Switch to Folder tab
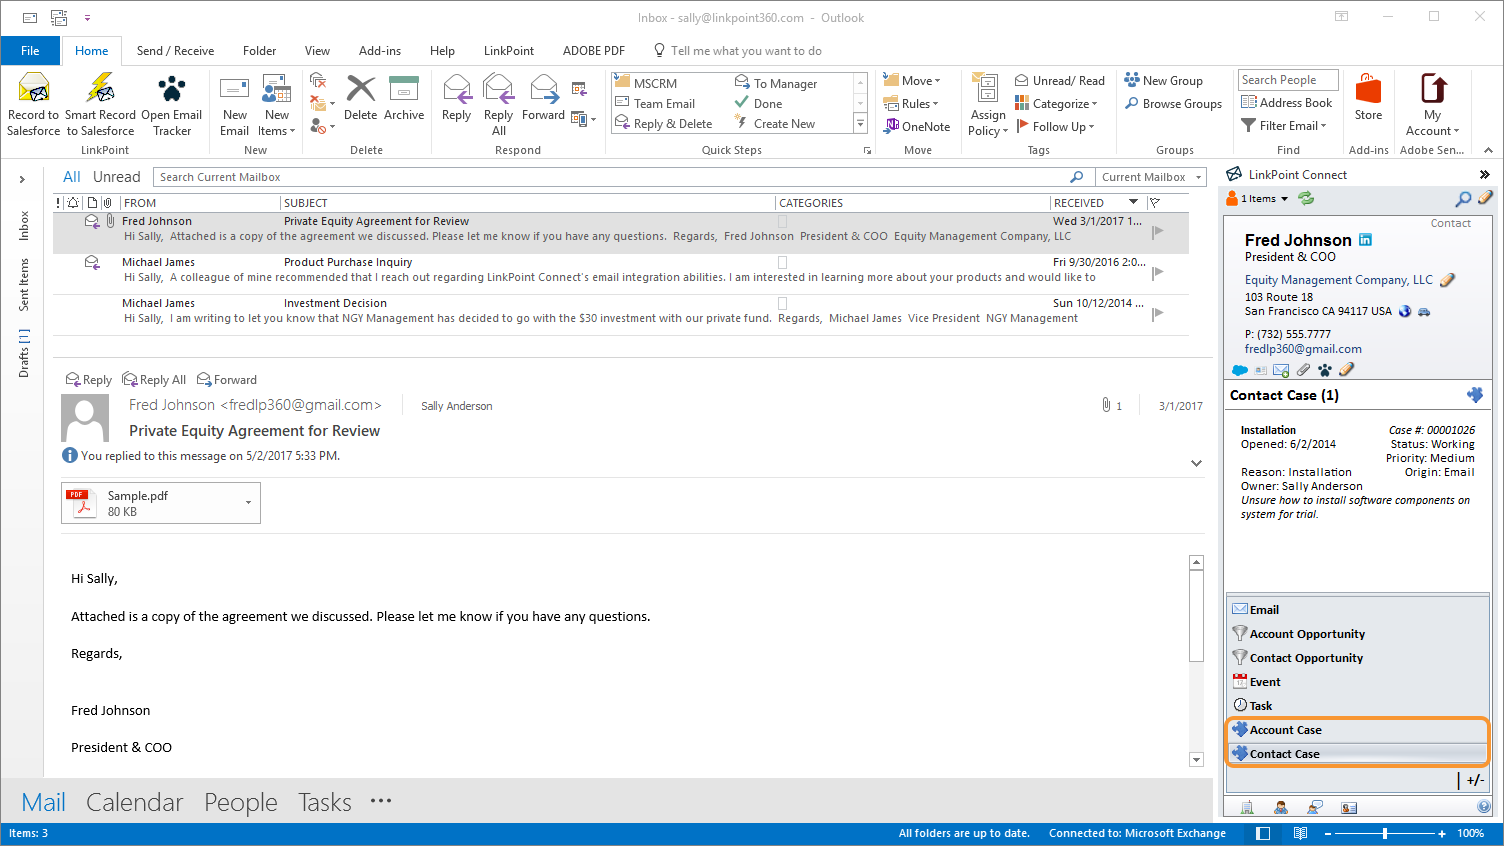 [x=259, y=50]
